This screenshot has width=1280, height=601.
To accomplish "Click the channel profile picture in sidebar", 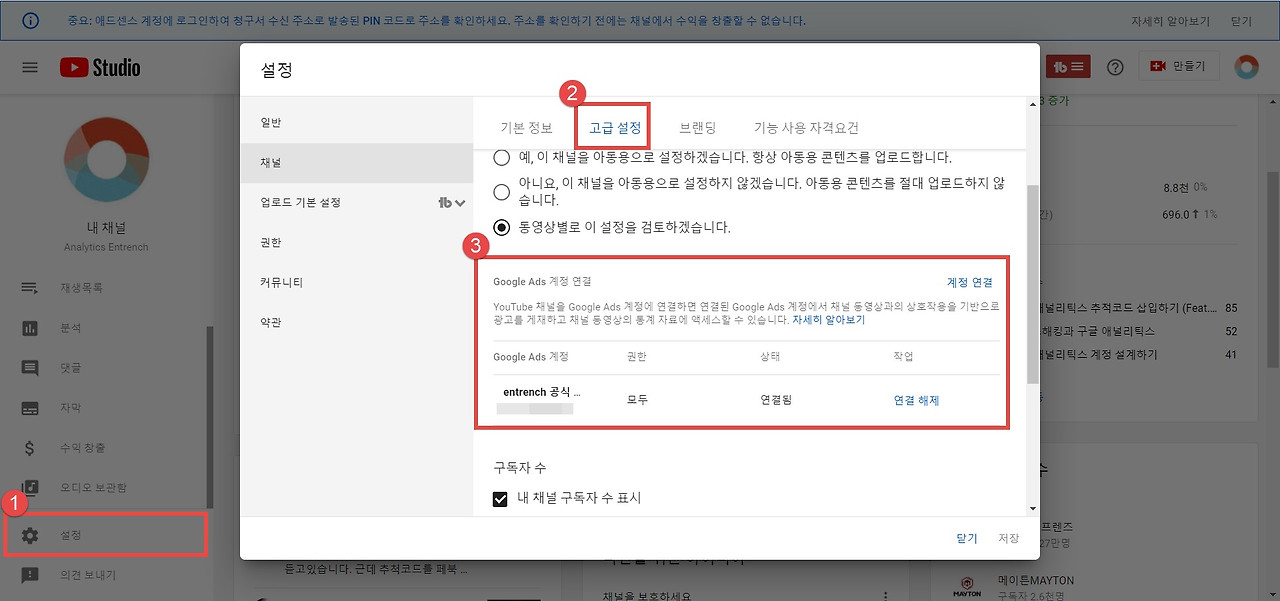I will pyautogui.click(x=107, y=159).
